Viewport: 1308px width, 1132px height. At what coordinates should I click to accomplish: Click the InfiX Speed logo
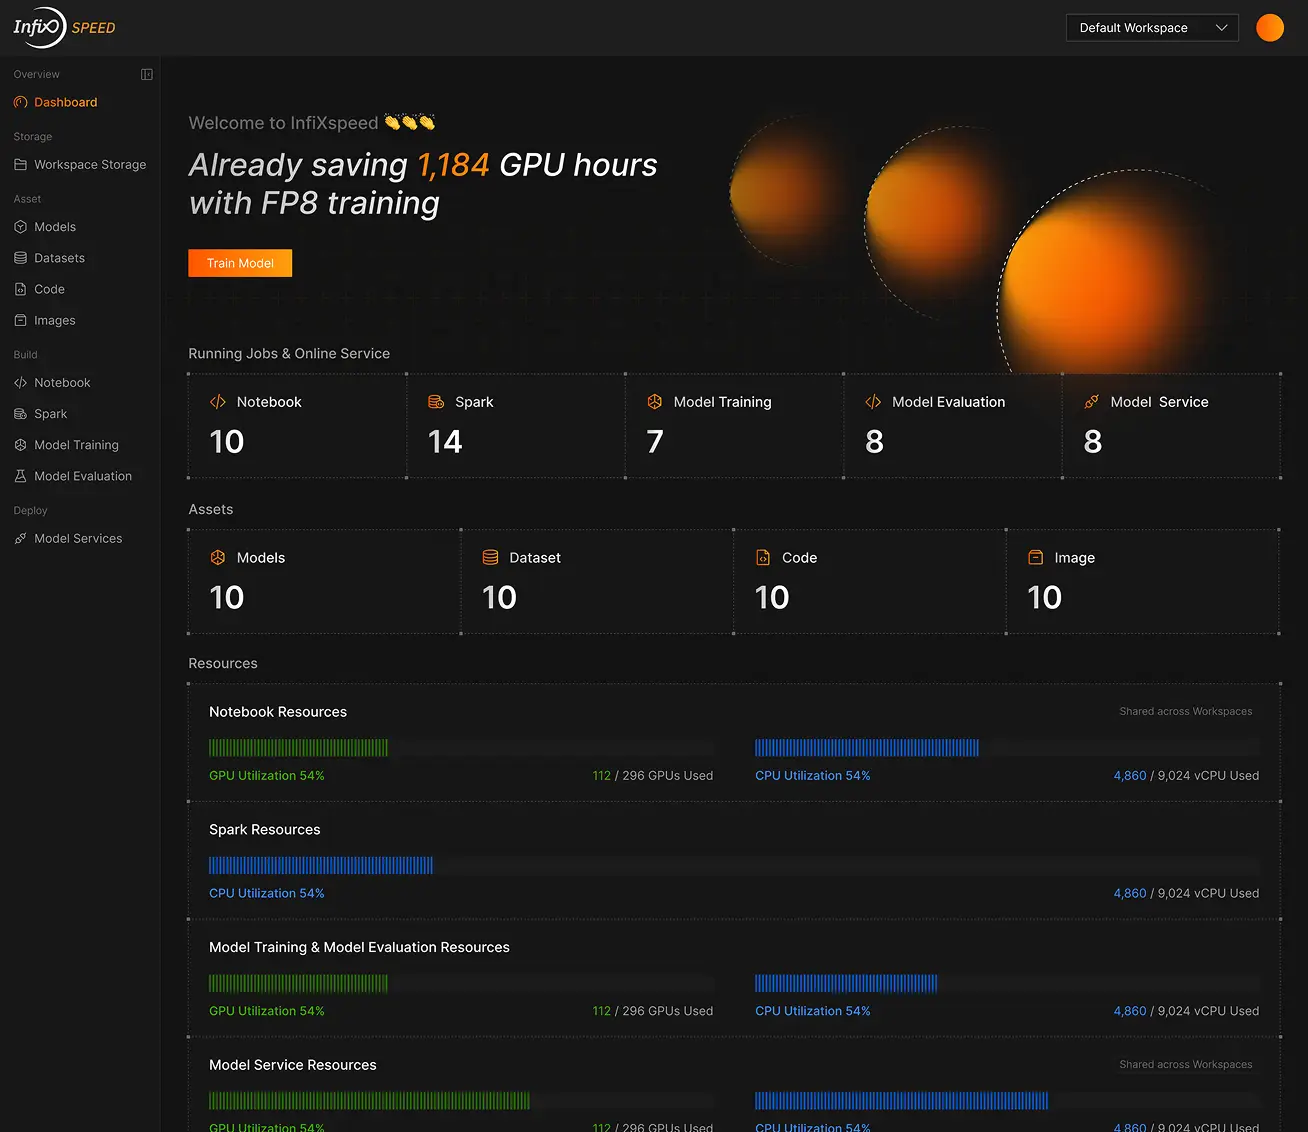[x=64, y=27]
